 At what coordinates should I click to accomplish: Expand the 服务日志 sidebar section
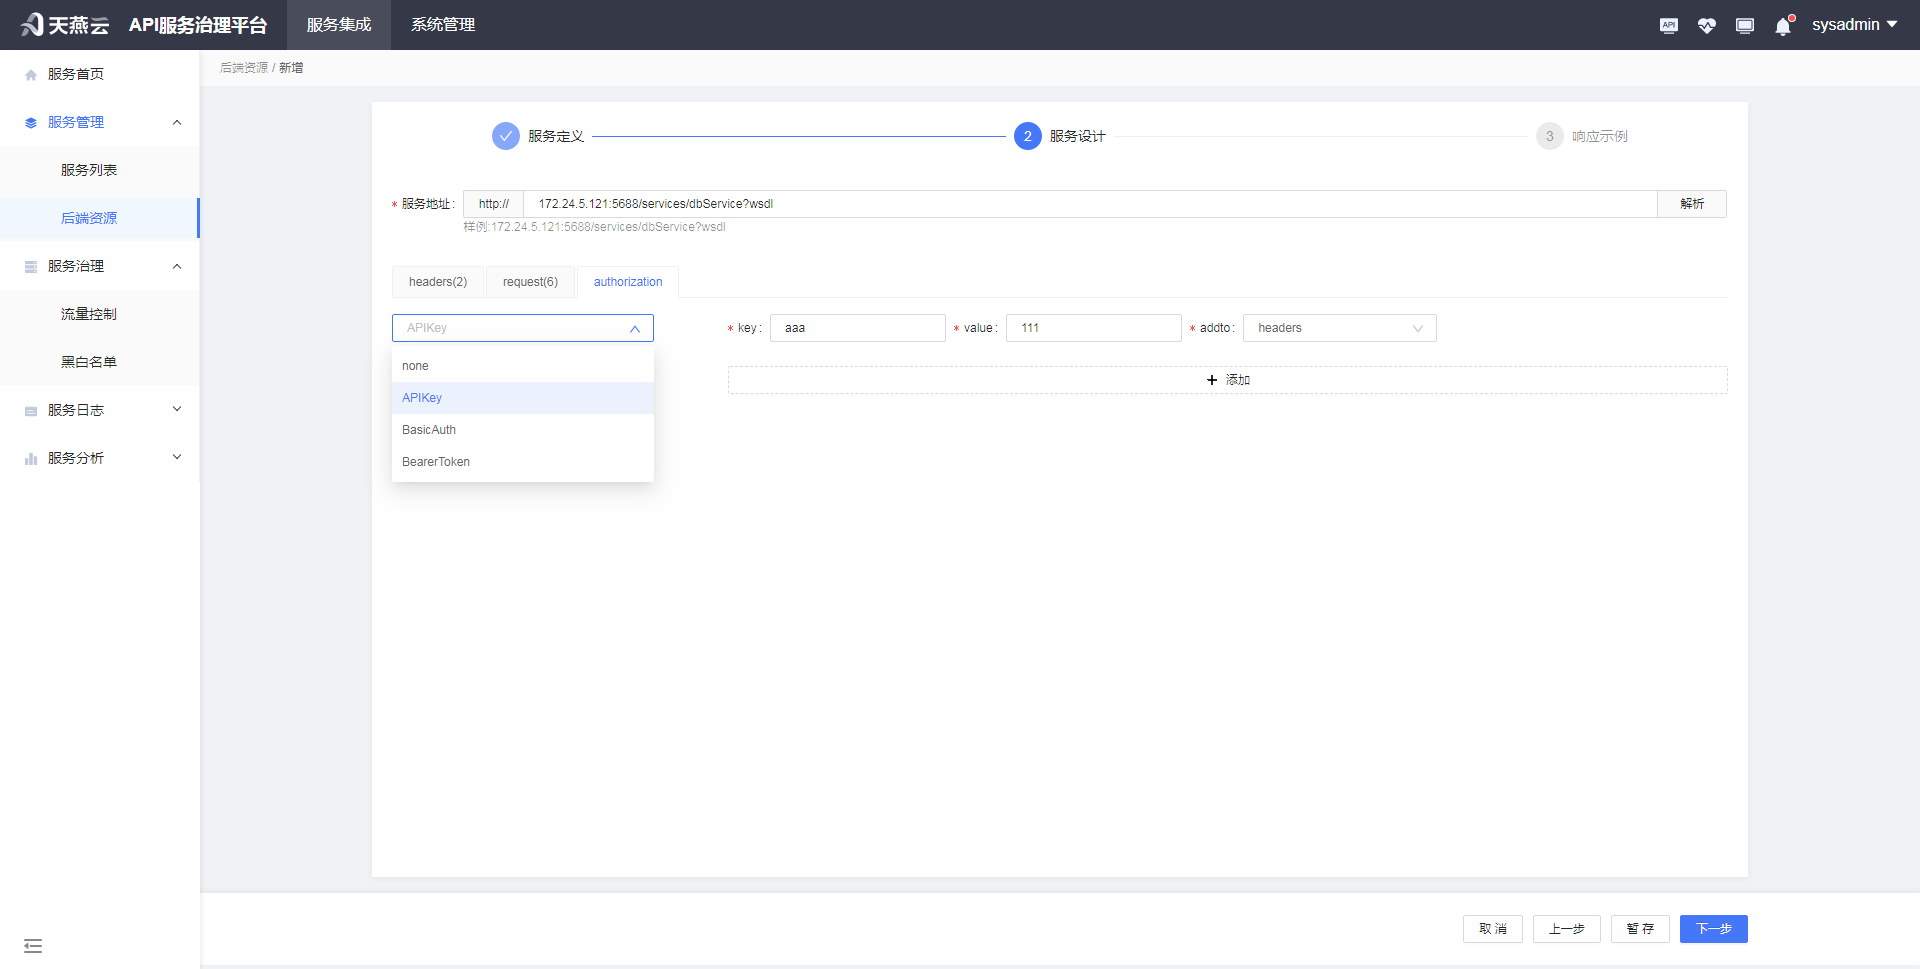[x=176, y=408]
